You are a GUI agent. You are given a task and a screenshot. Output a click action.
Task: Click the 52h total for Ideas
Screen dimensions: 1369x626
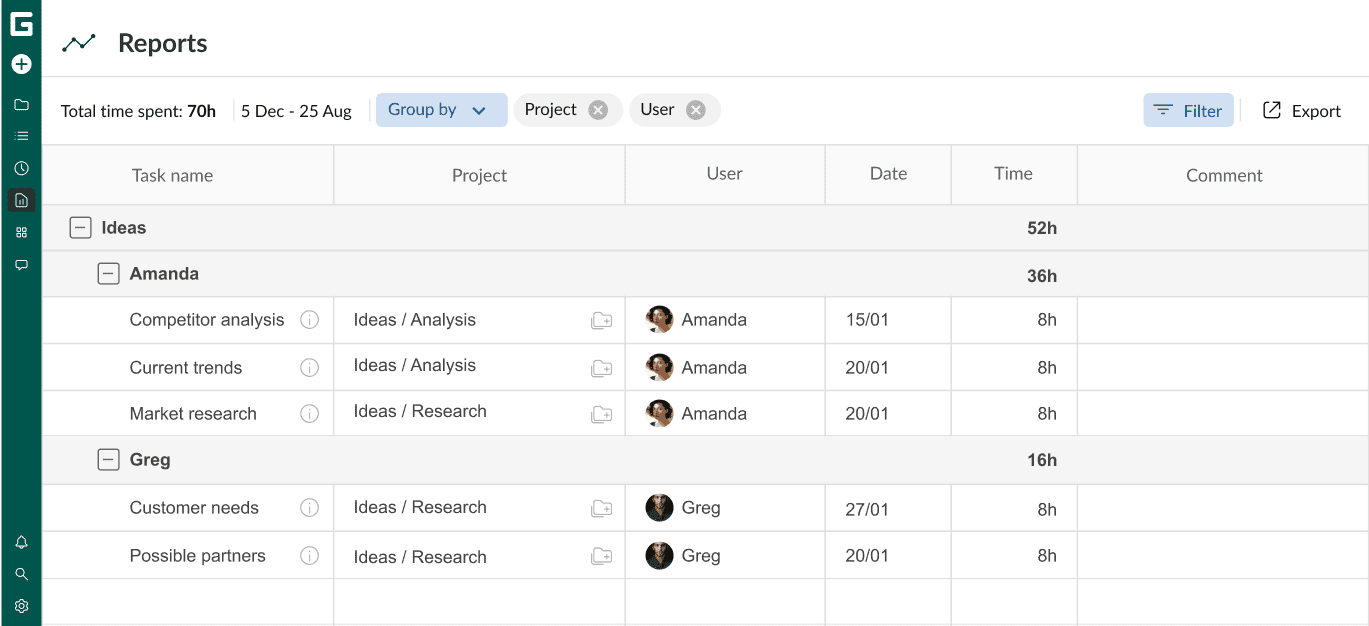pyautogui.click(x=1042, y=228)
